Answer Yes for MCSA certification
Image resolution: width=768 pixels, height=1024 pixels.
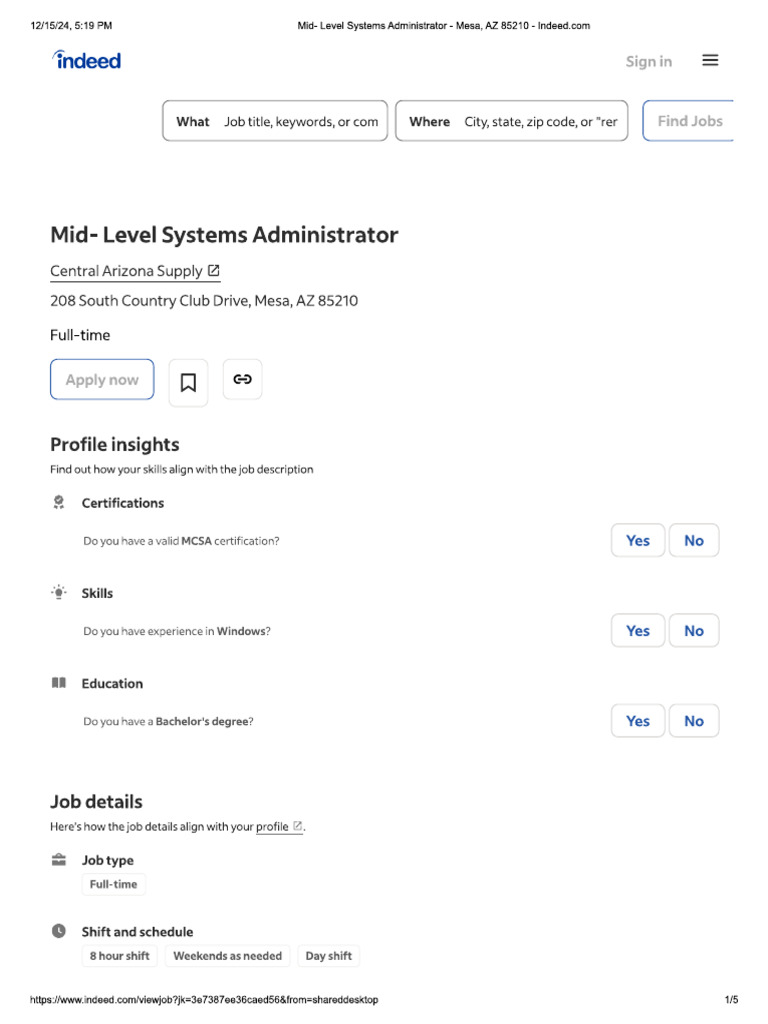[637, 540]
